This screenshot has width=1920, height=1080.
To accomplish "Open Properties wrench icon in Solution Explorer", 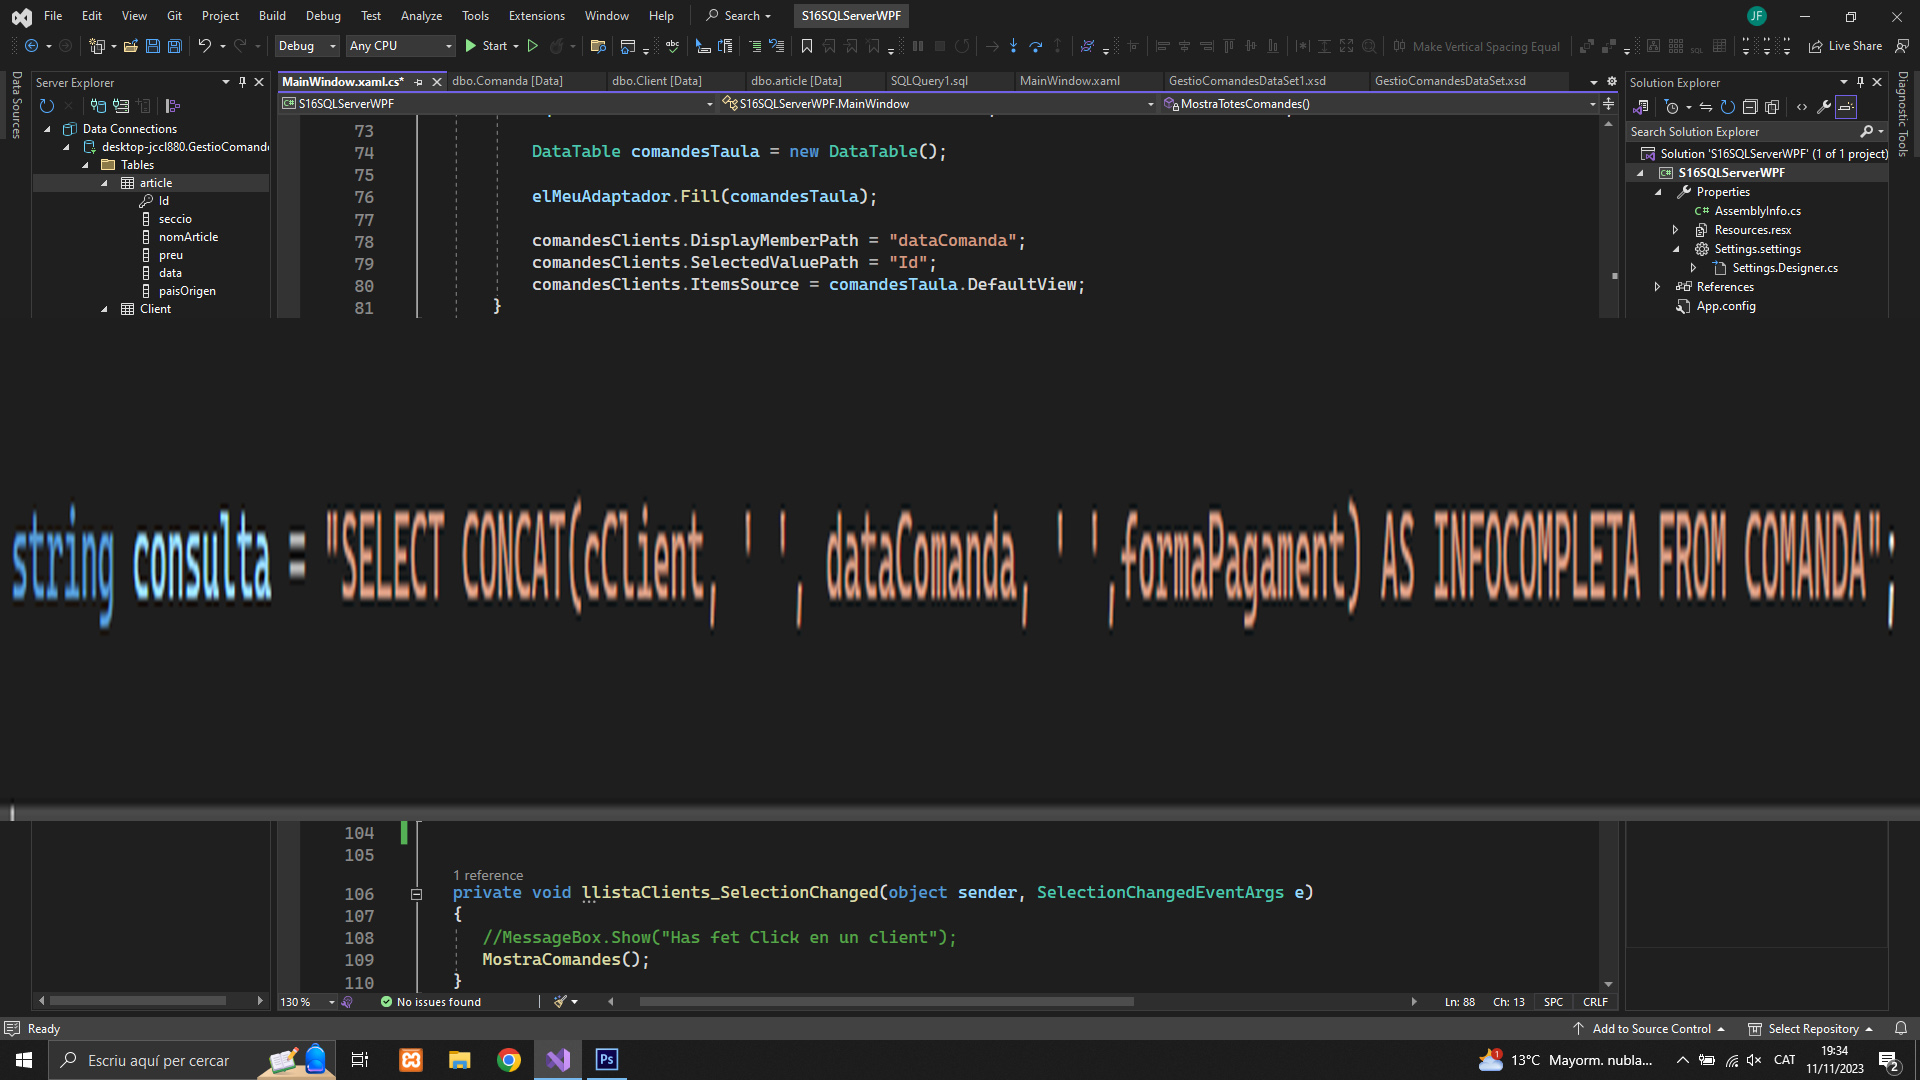I will [x=1824, y=107].
